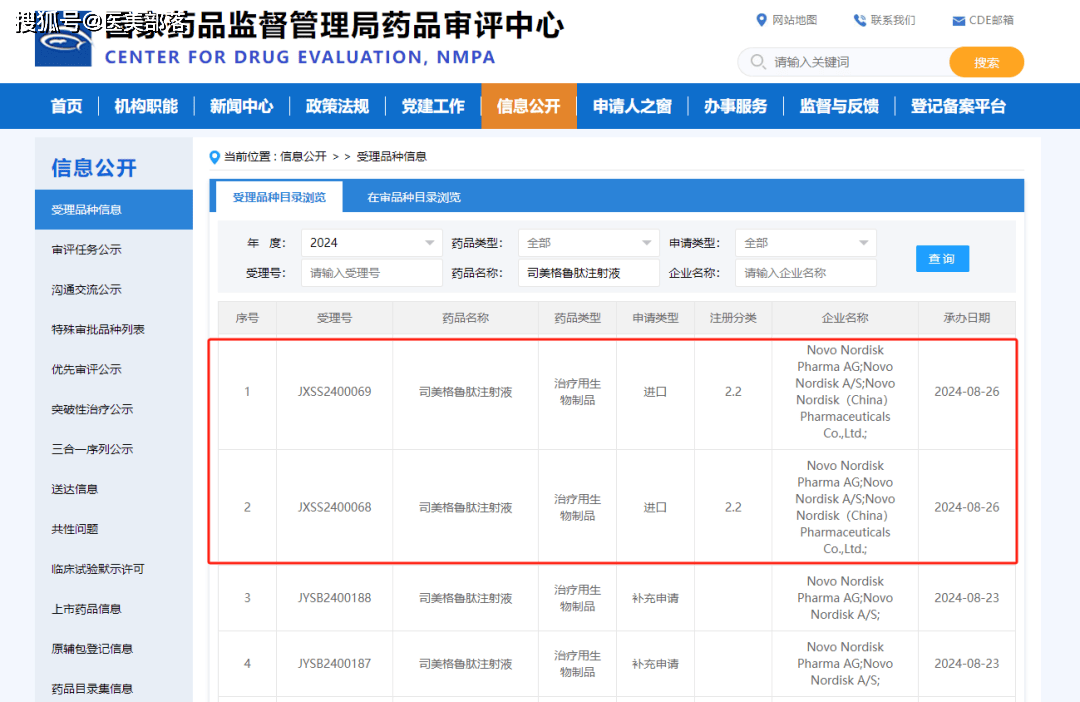Click registration class 2.2 in row JXSS2400069
Viewport: 1080px width, 702px height.
click(x=733, y=392)
